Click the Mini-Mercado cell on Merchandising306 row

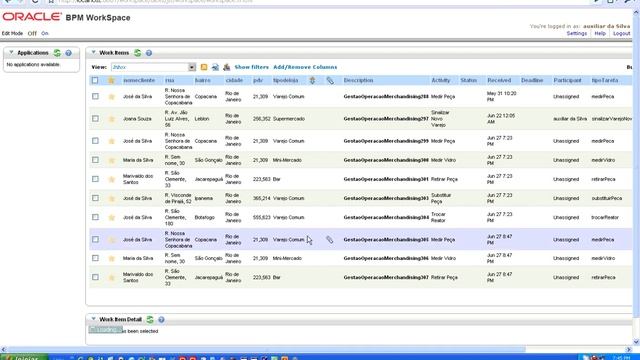pos(287,258)
